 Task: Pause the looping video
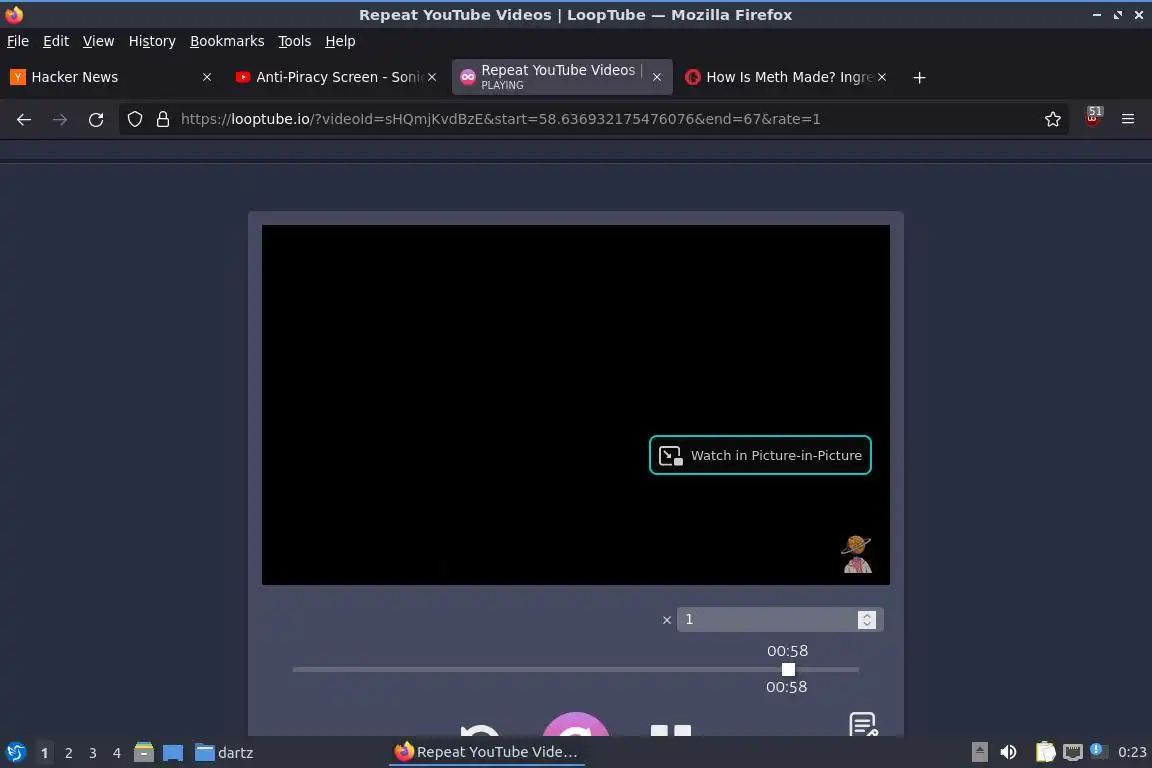[x=671, y=730]
